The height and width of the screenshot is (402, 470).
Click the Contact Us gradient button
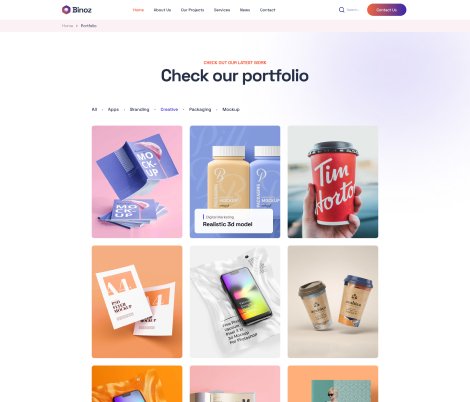click(x=387, y=10)
